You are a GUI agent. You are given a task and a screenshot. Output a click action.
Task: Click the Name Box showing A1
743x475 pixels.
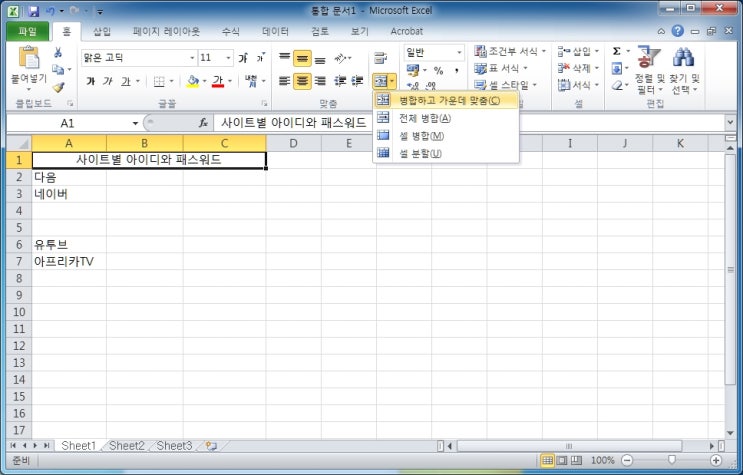[67, 123]
